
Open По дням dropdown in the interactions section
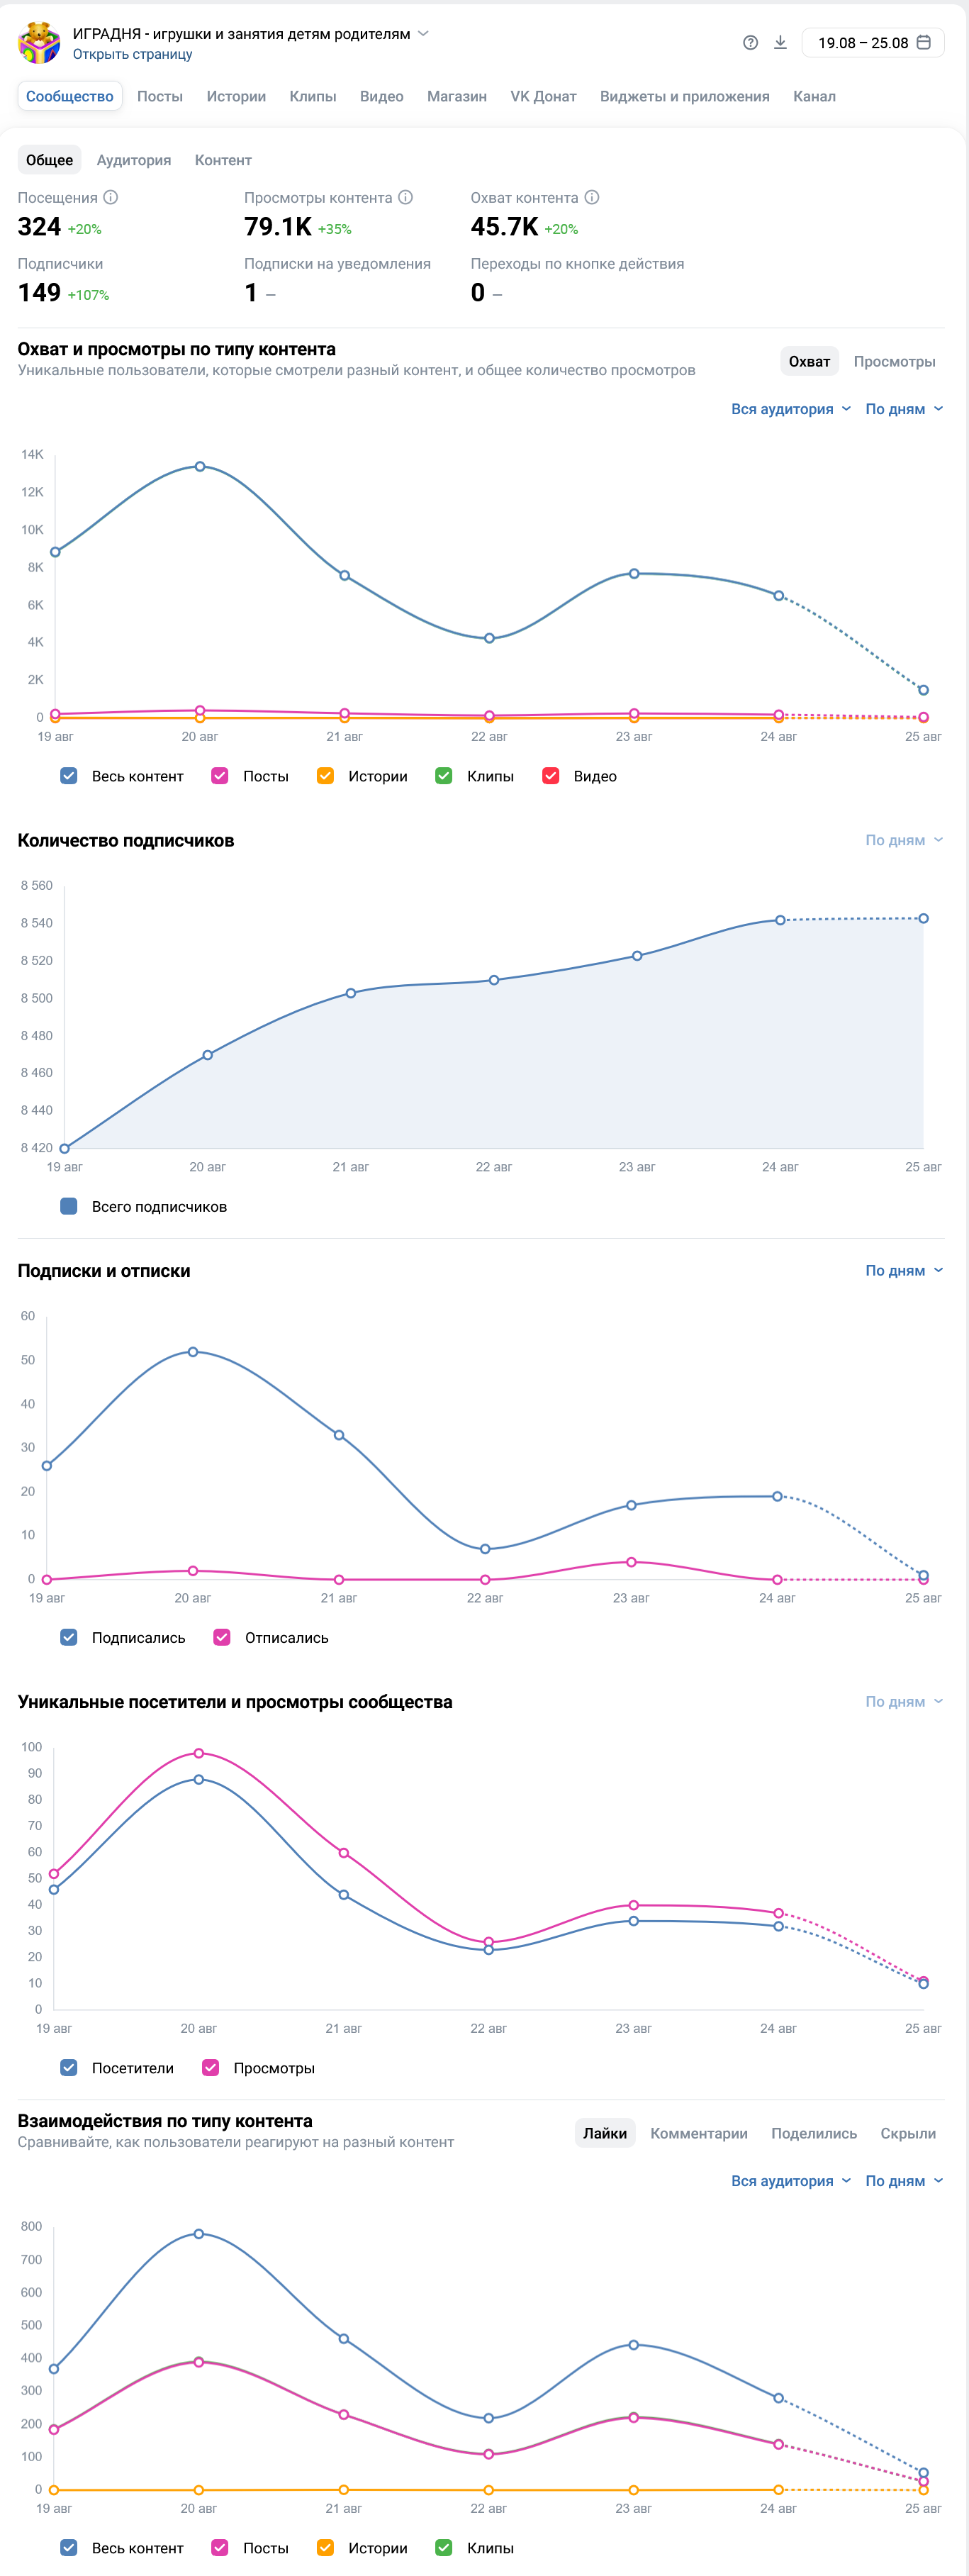(904, 2181)
